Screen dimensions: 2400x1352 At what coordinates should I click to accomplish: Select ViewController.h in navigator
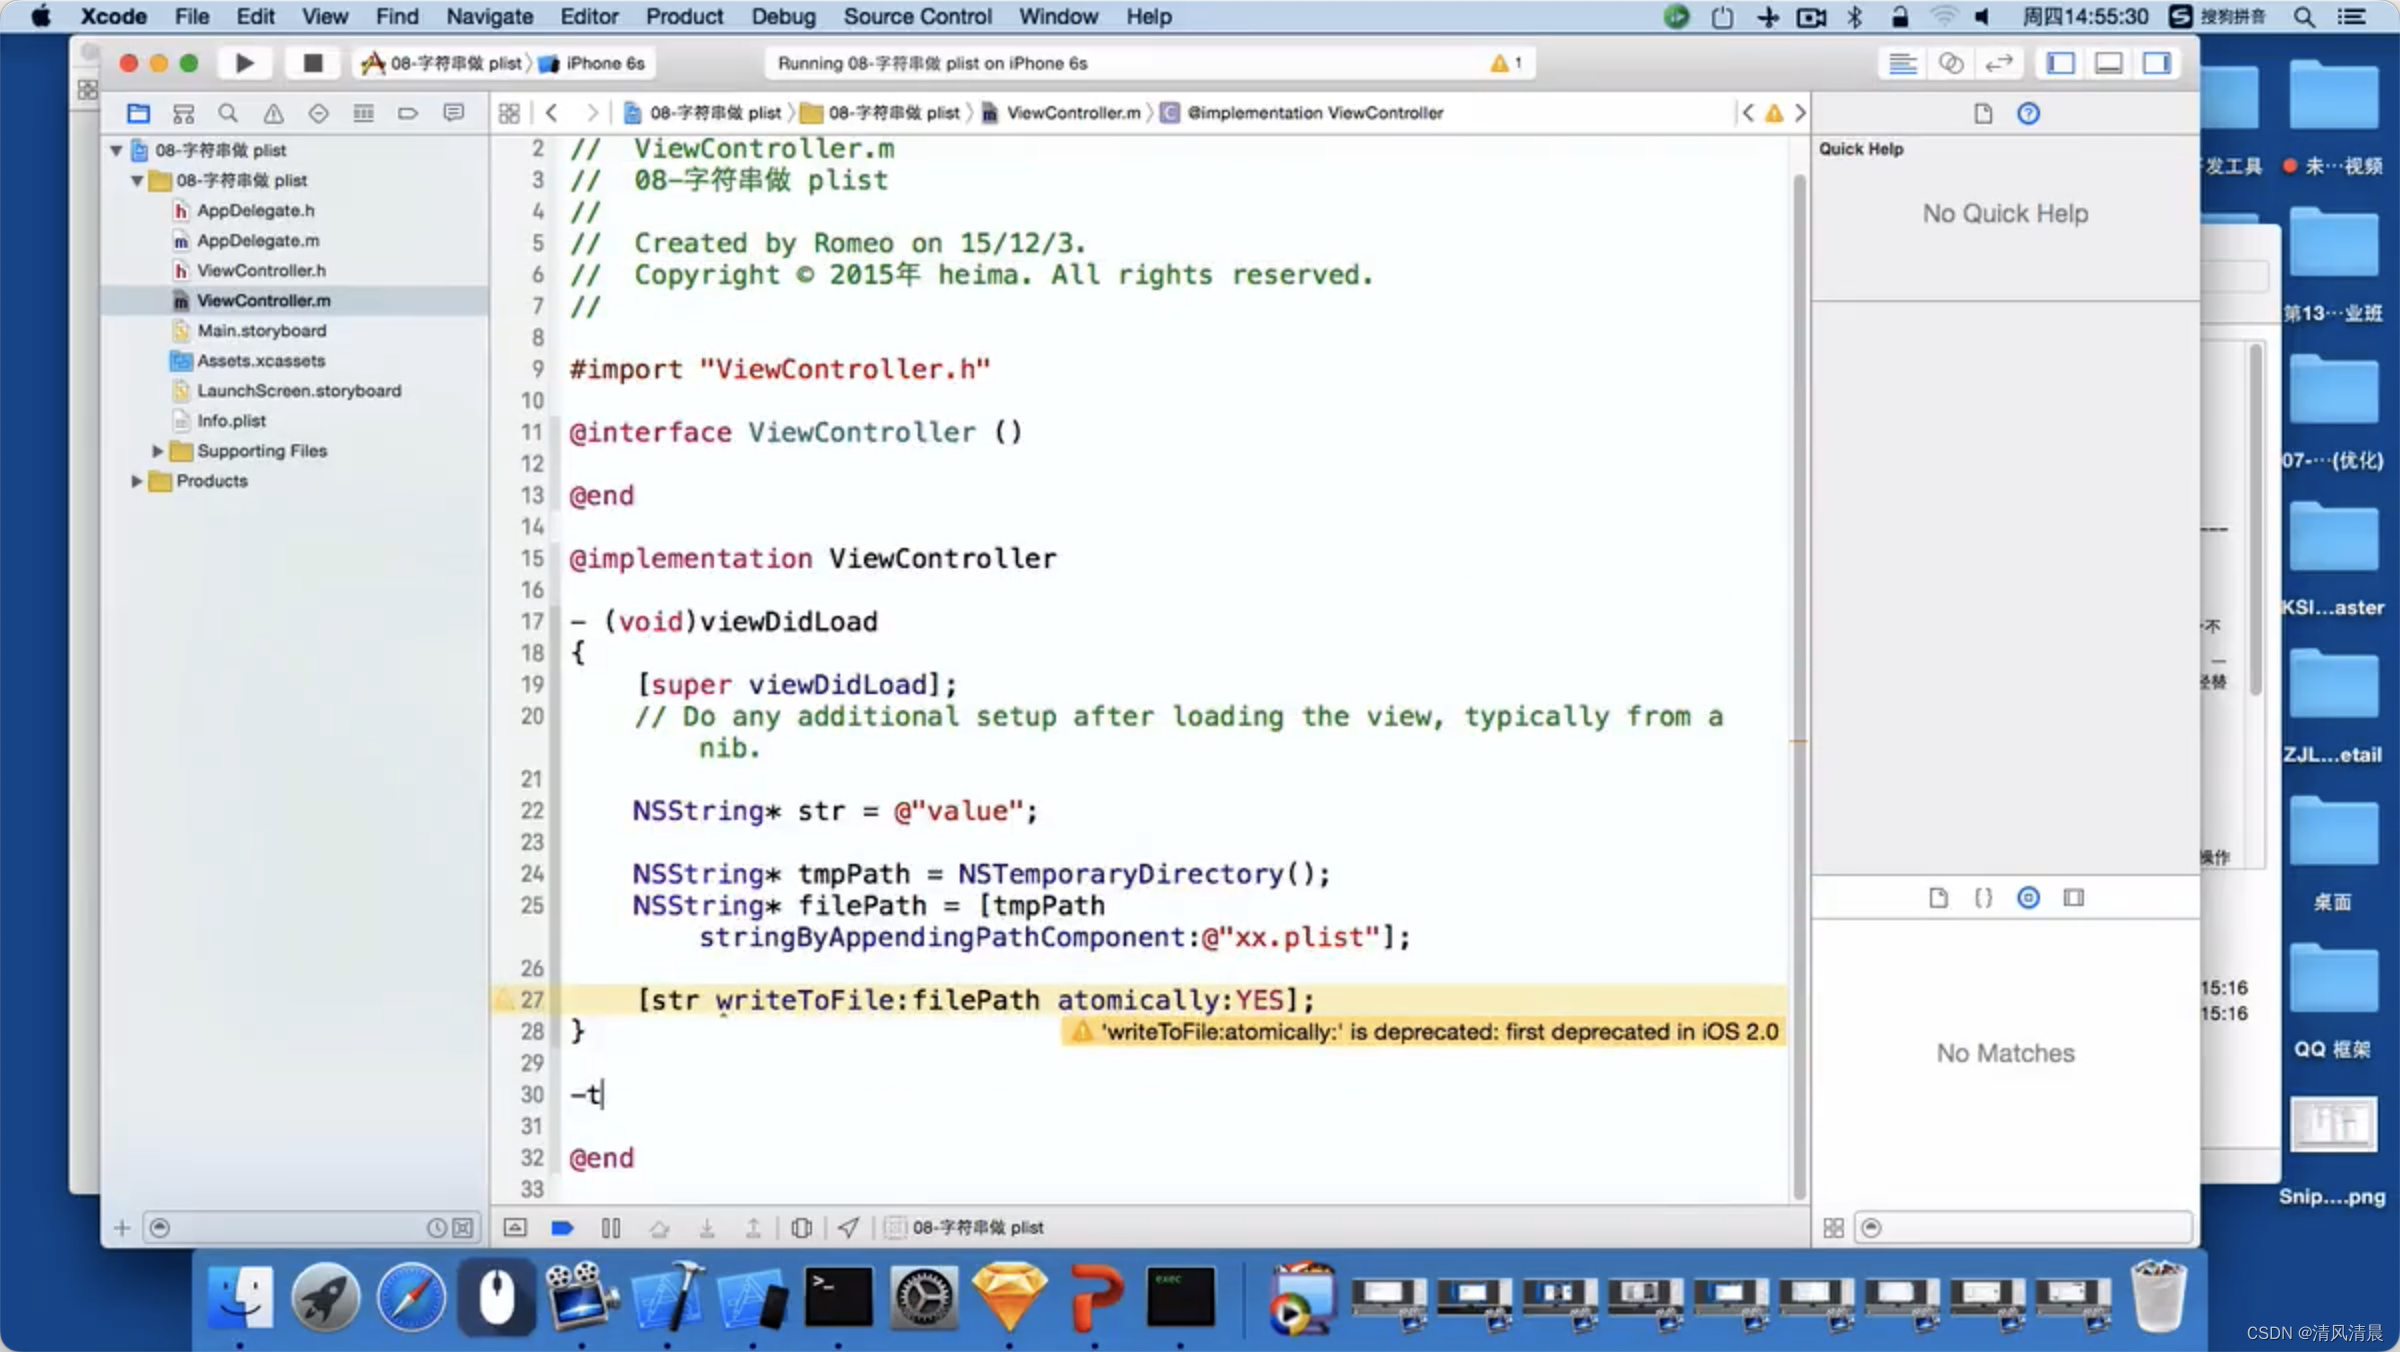[x=261, y=270]
